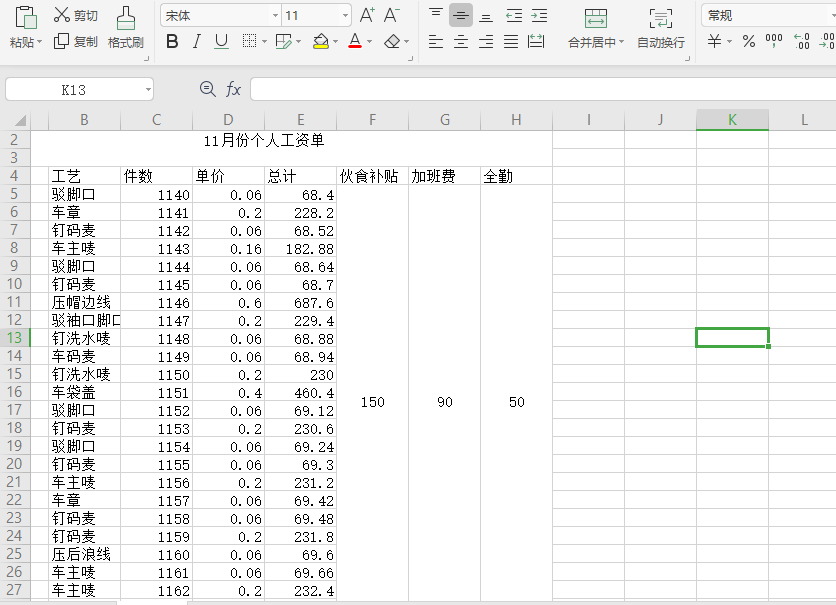
Task: Decrease font size with the A- icon
Action: [x=391, y=15]
